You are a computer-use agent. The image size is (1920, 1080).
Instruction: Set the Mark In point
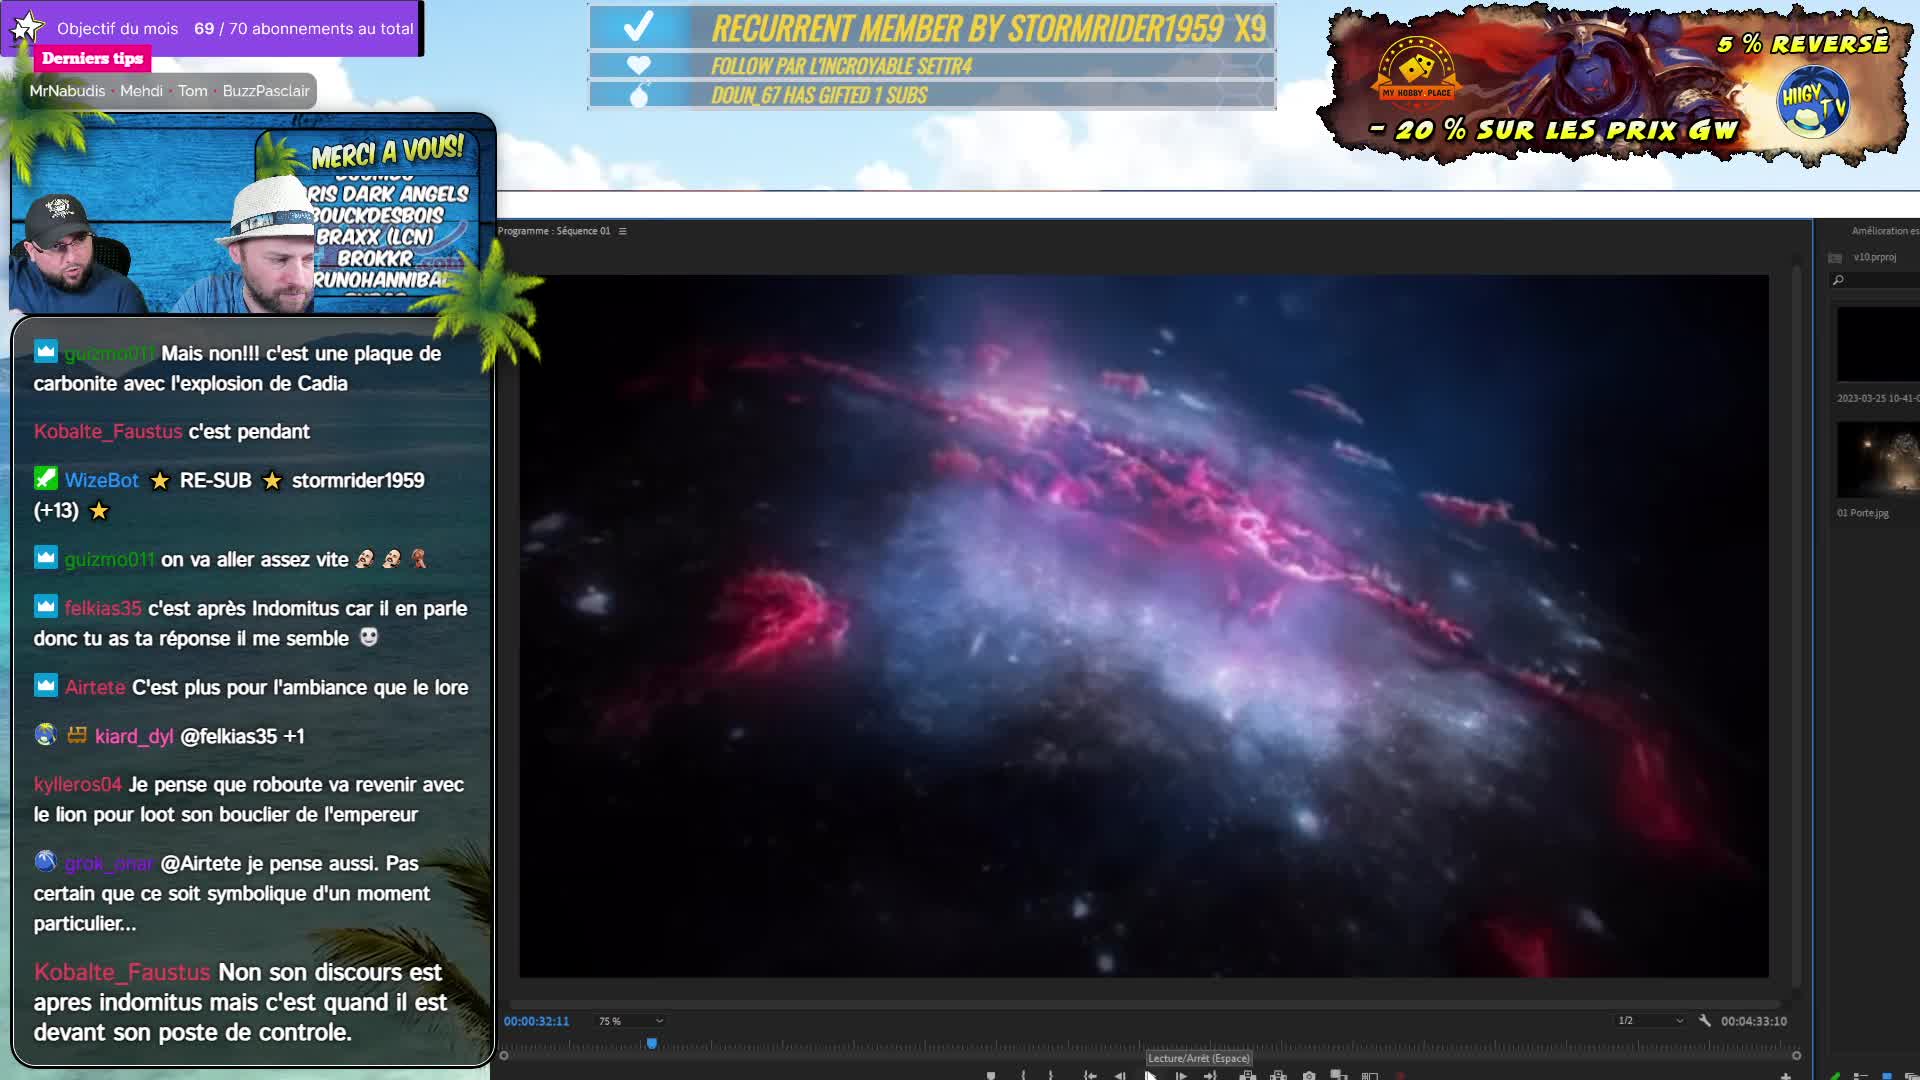pyautogui.click(x=1023, y=1076)
